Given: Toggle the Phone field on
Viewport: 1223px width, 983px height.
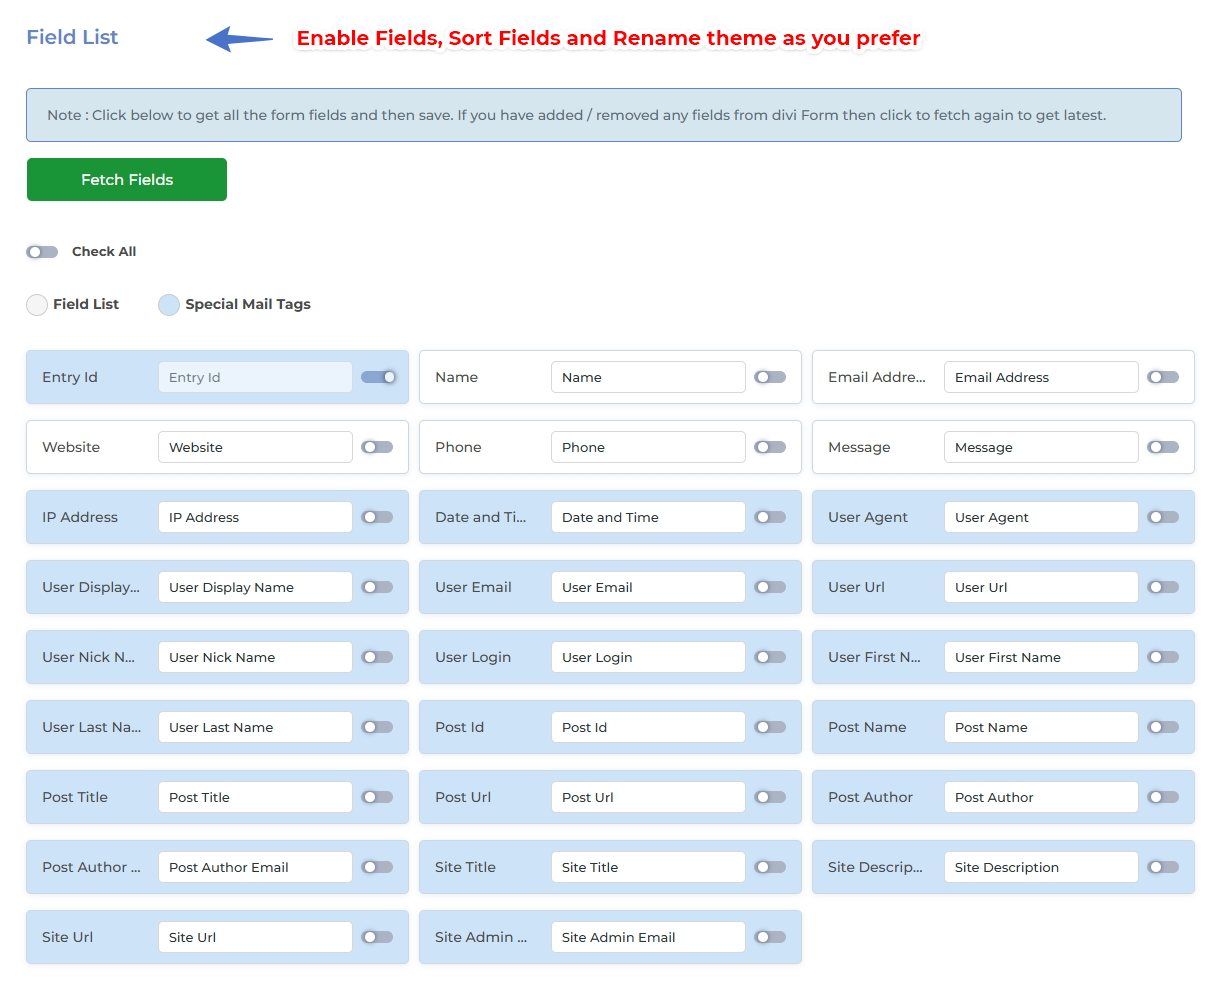Looking at the screenshot, I should pos(770,447).
